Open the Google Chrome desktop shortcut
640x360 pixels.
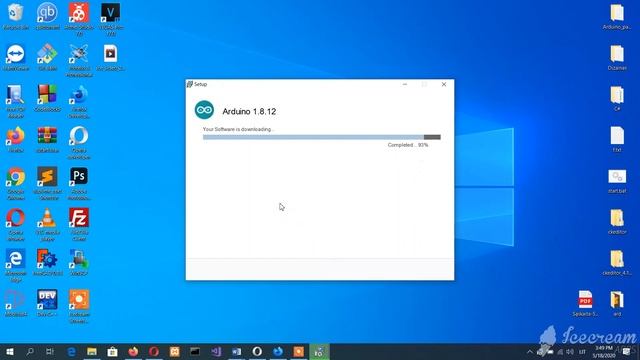click(x=16, y=177)
